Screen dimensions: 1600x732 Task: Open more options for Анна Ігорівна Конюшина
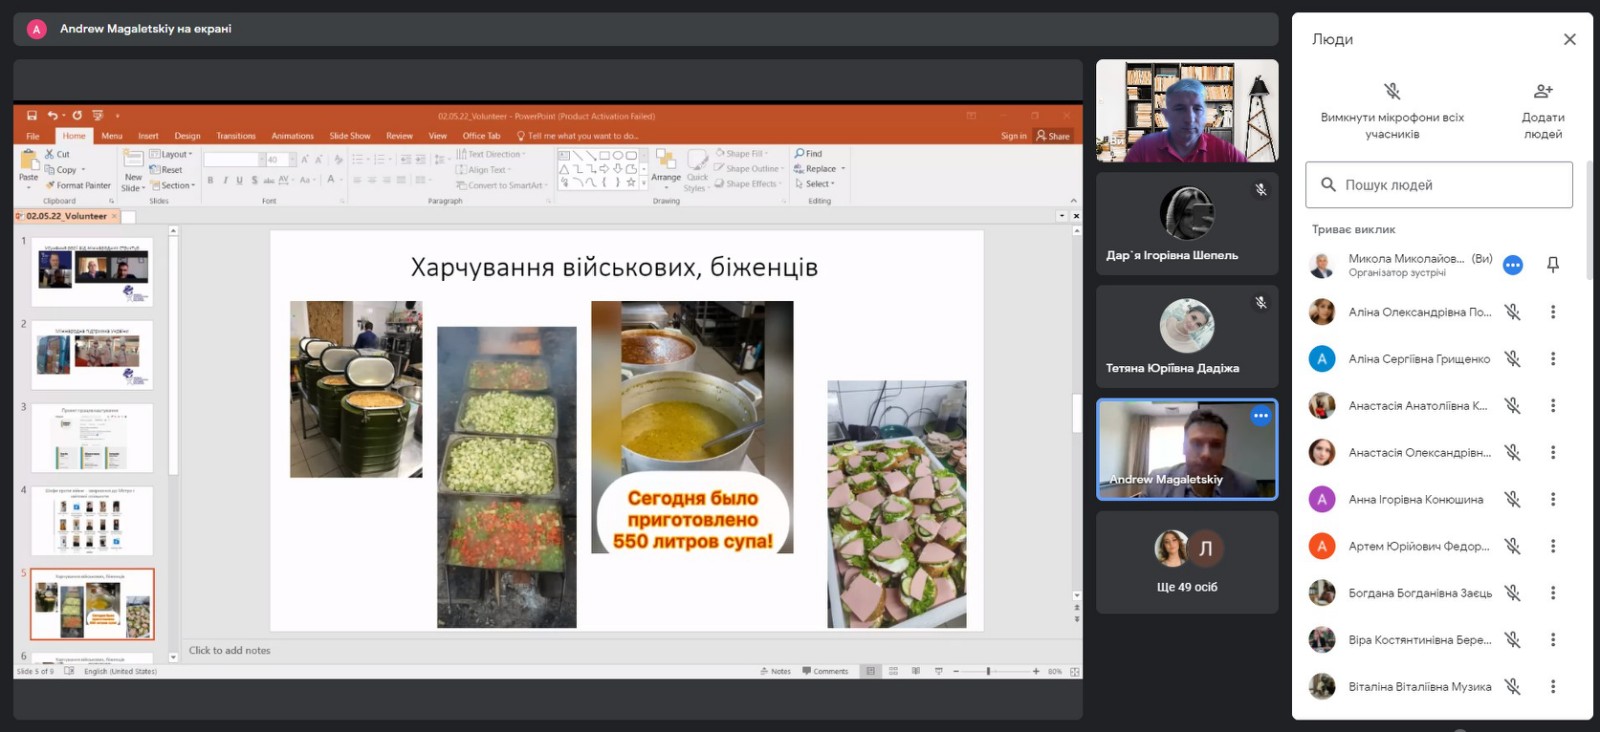click(x=1553, y=499)
